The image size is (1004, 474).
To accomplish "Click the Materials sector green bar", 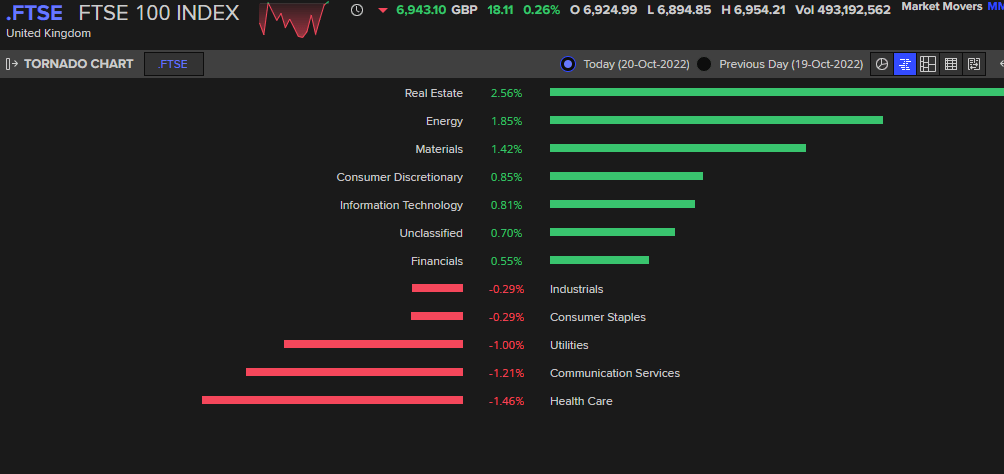I will 678,148.
